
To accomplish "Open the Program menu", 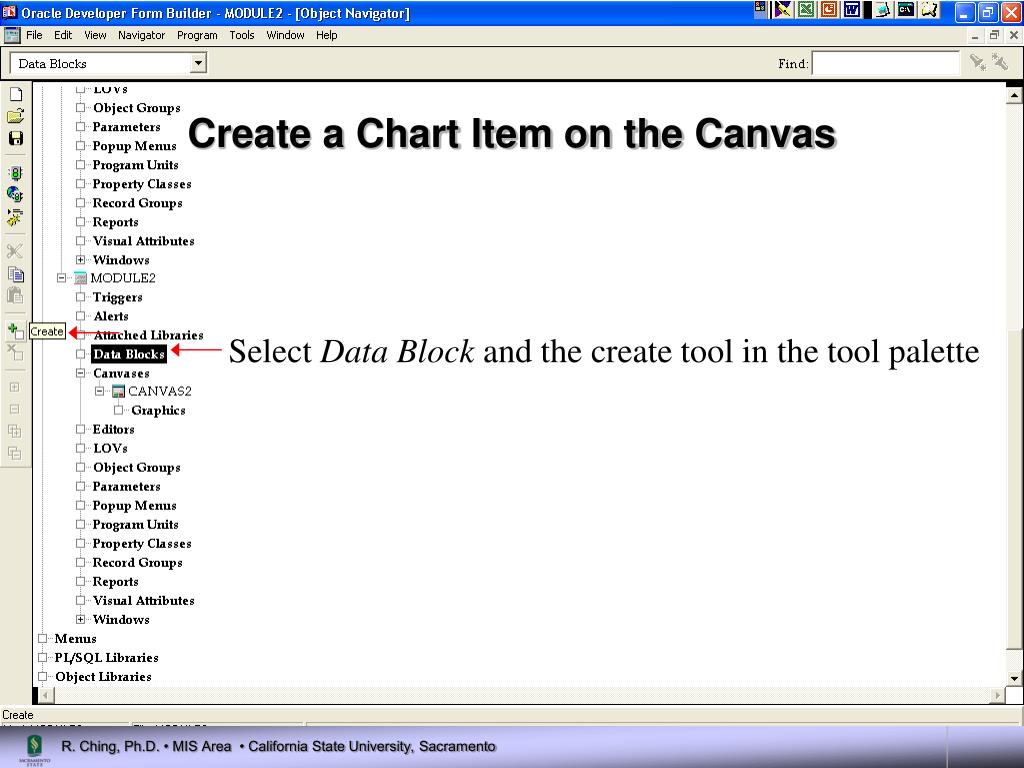I will point(197,35).
